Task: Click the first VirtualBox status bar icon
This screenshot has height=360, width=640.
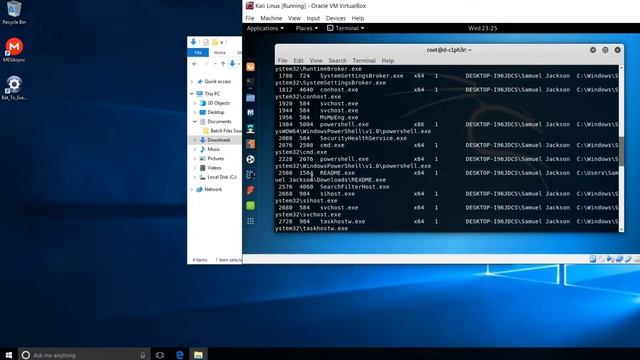Action: click(x=593, y=259)
